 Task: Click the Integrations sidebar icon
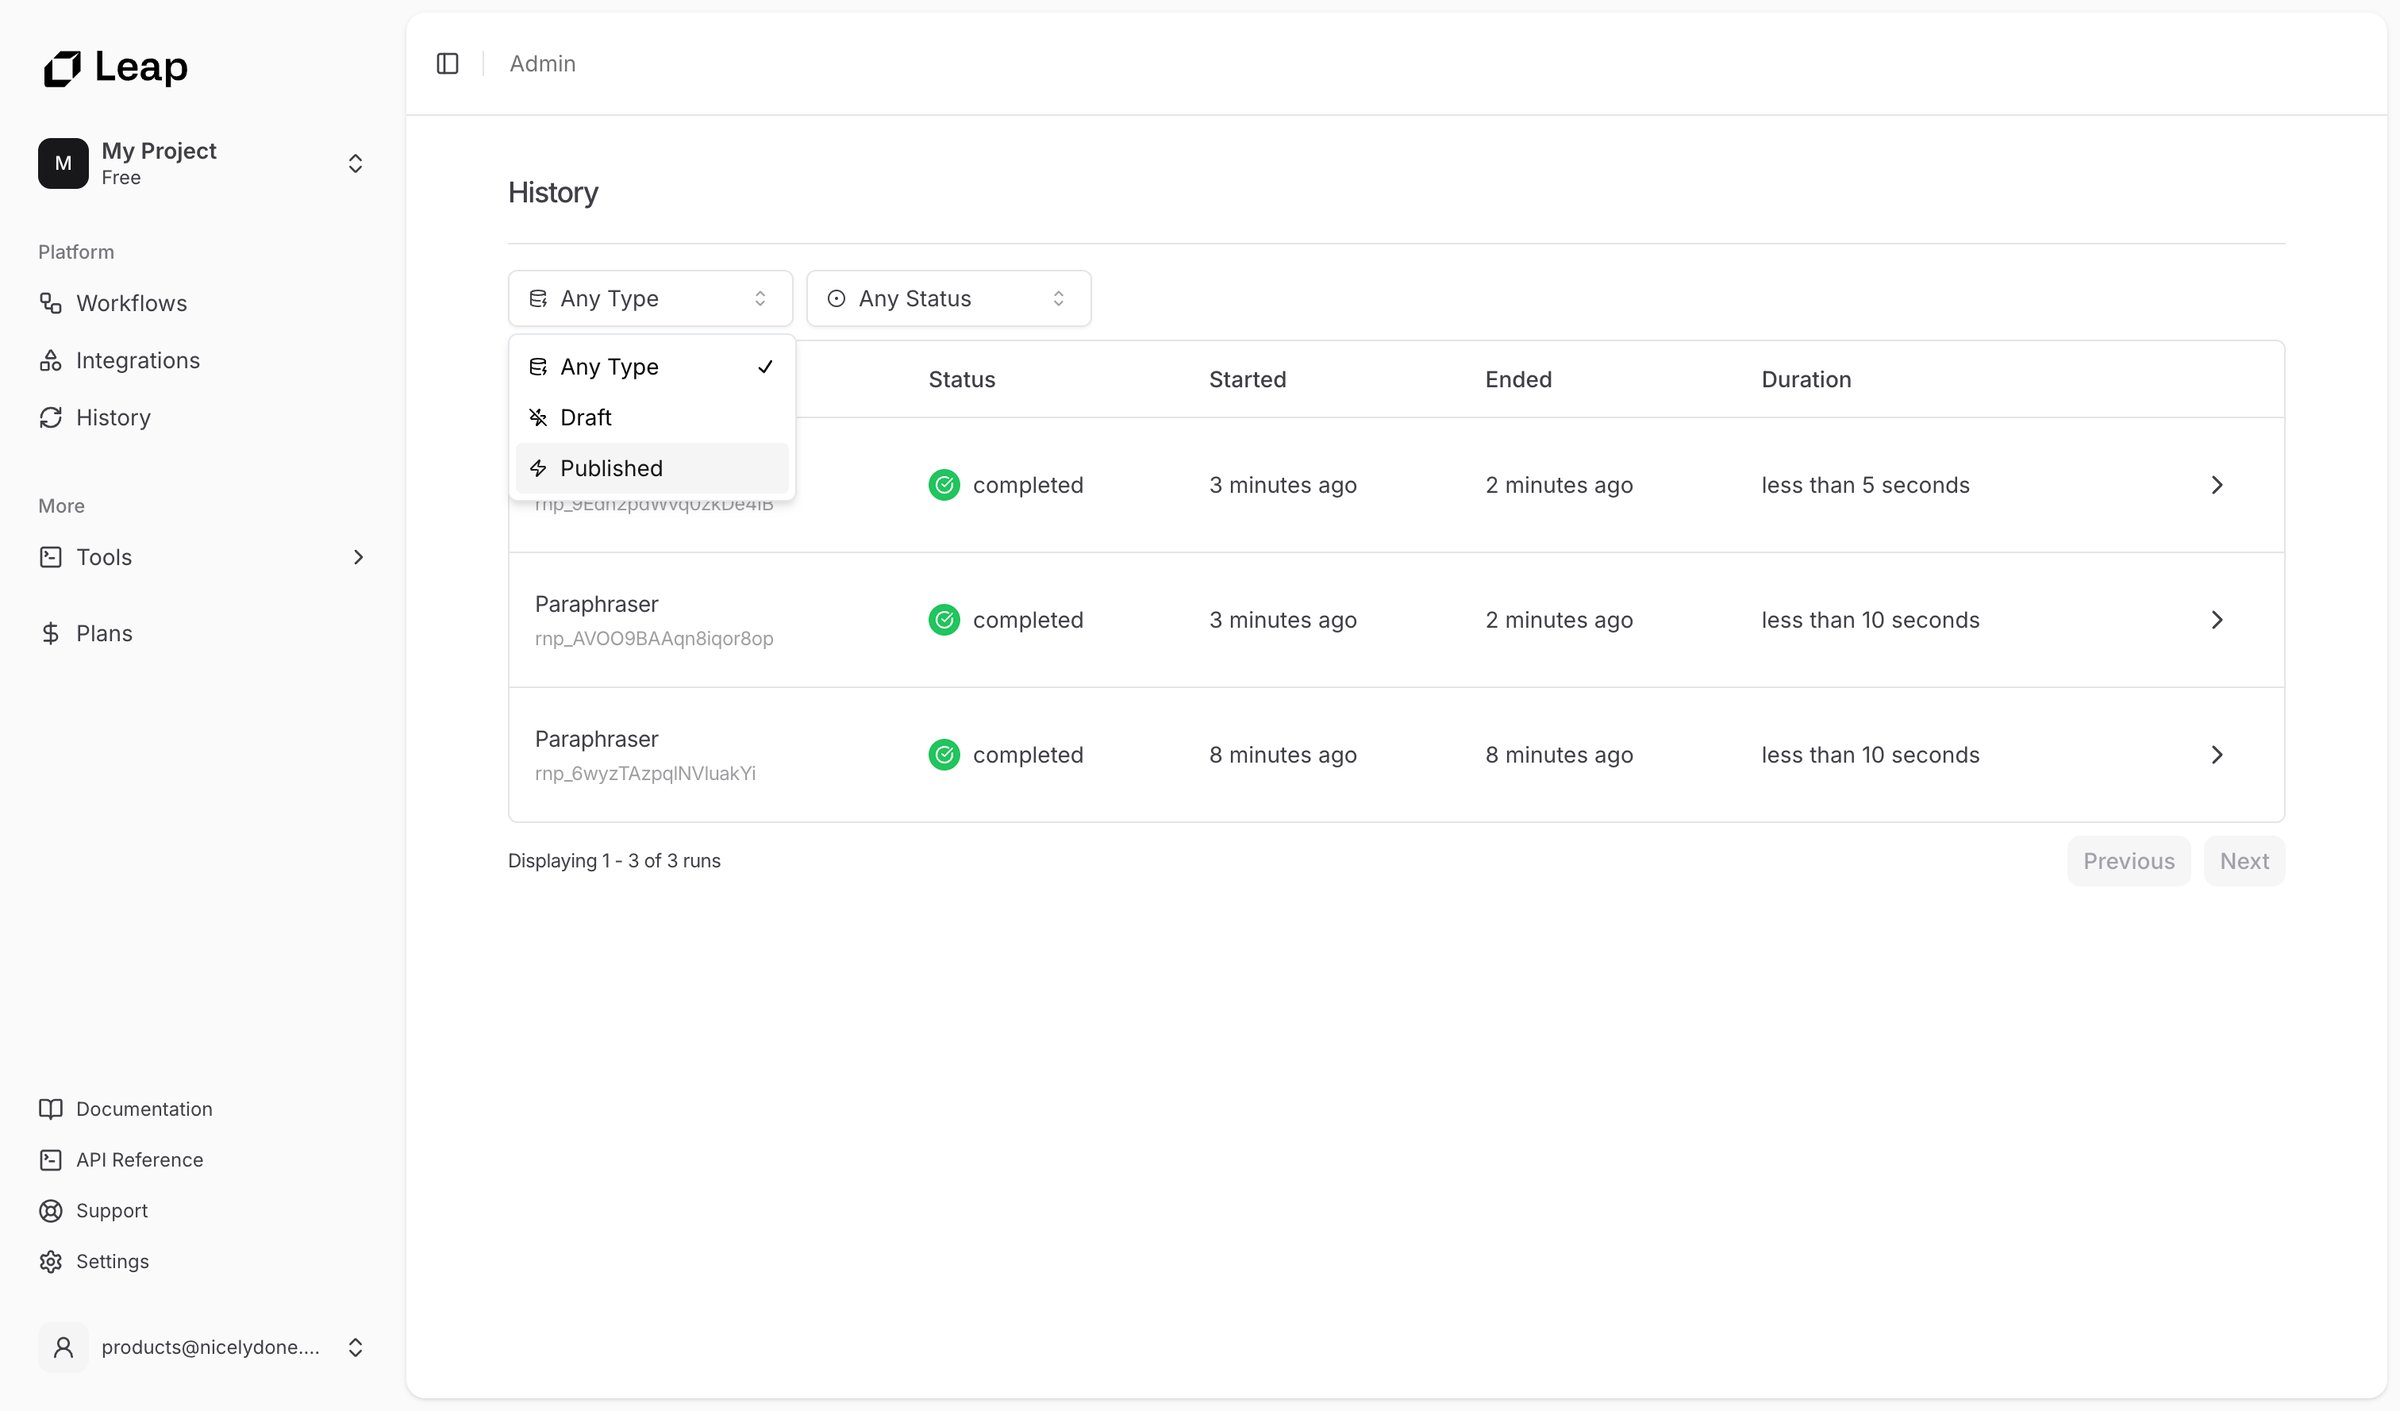[51, 360]
